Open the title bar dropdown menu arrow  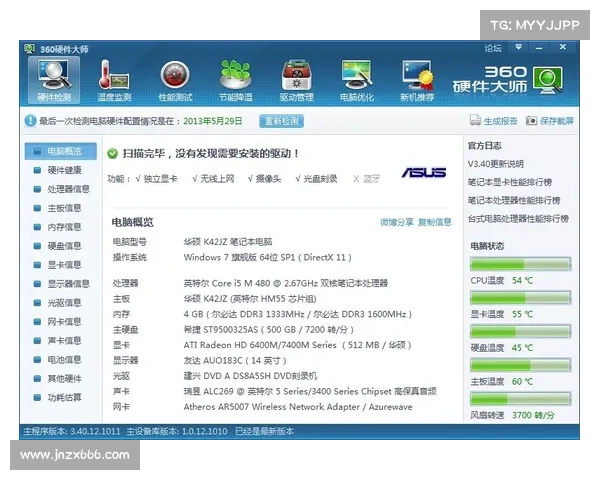coord(518,47)
